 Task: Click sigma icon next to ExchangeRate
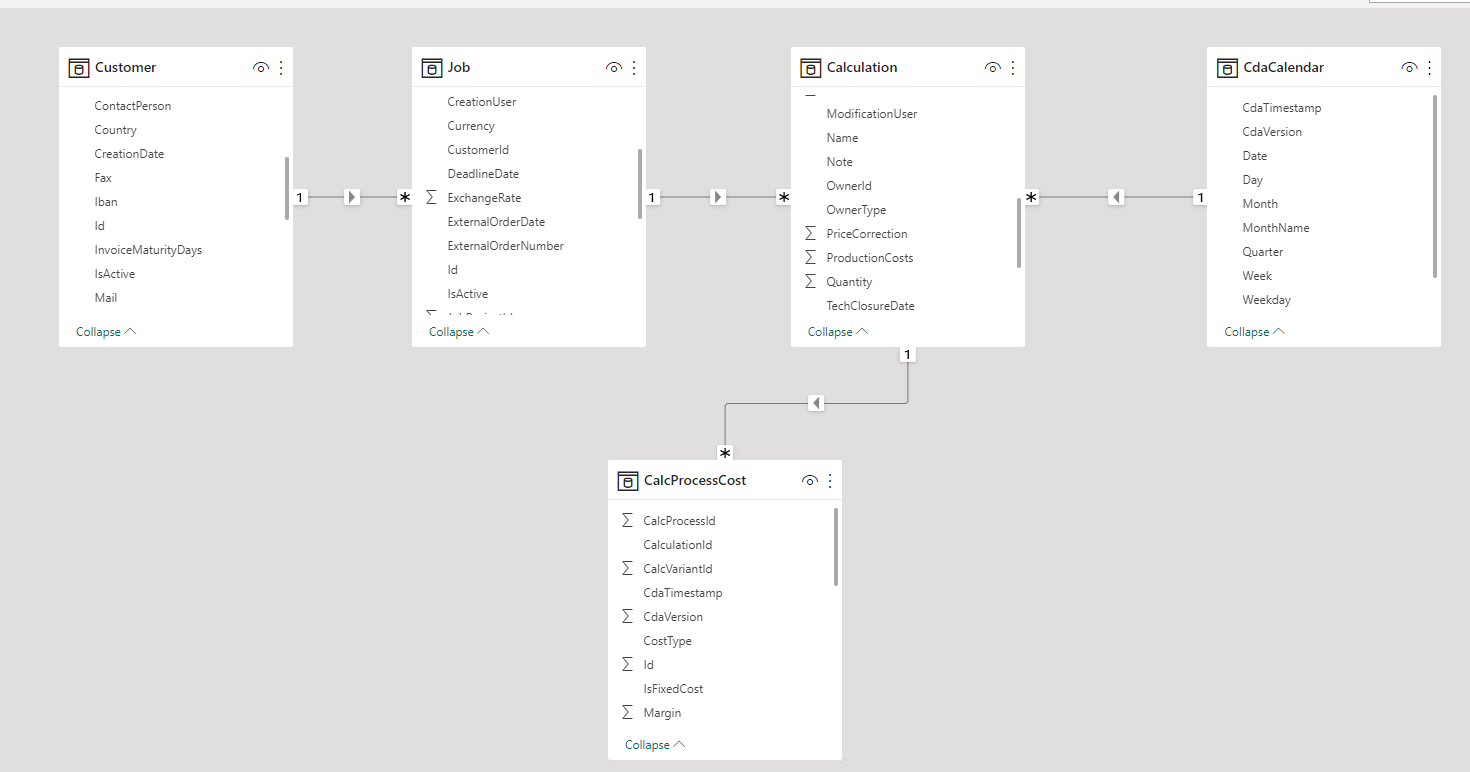(x=432, y=198)
